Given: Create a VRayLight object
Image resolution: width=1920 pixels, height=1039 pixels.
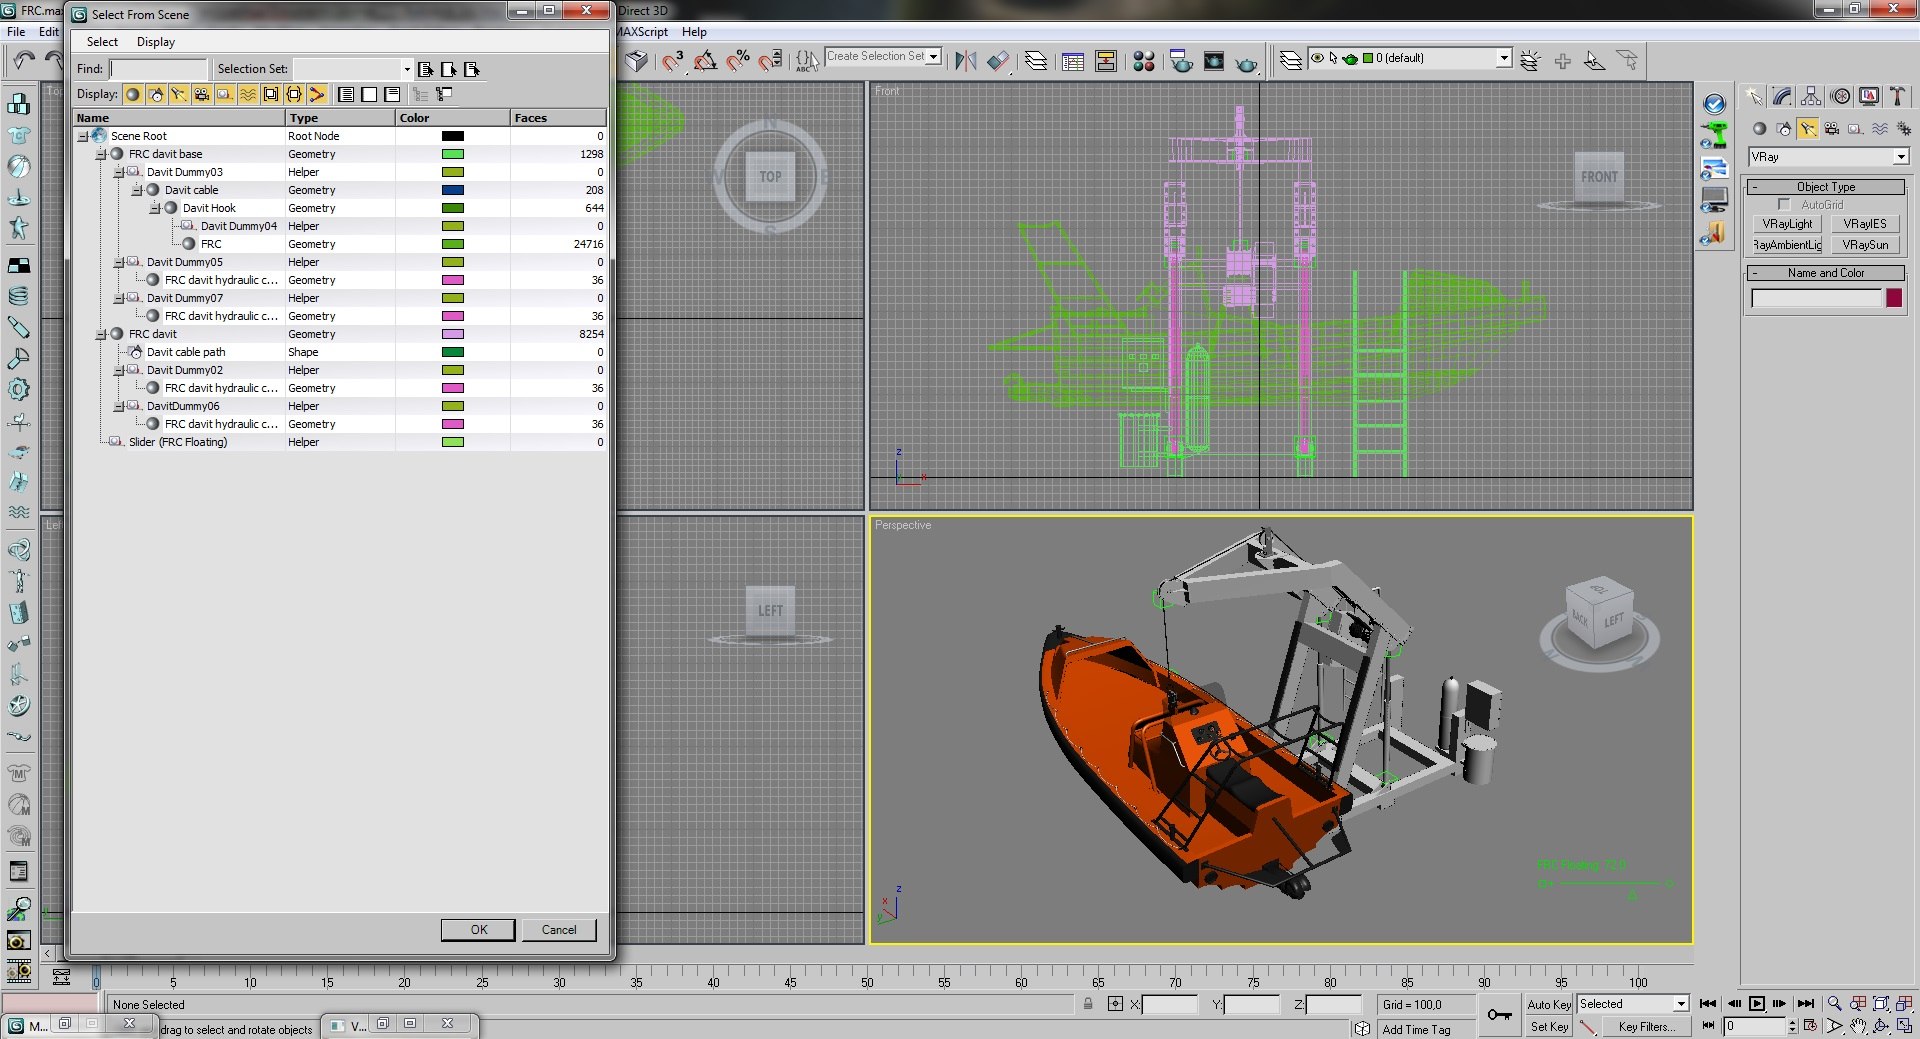Looking at the screenshot, I should pyautogui.click(x=1787, y=224).
